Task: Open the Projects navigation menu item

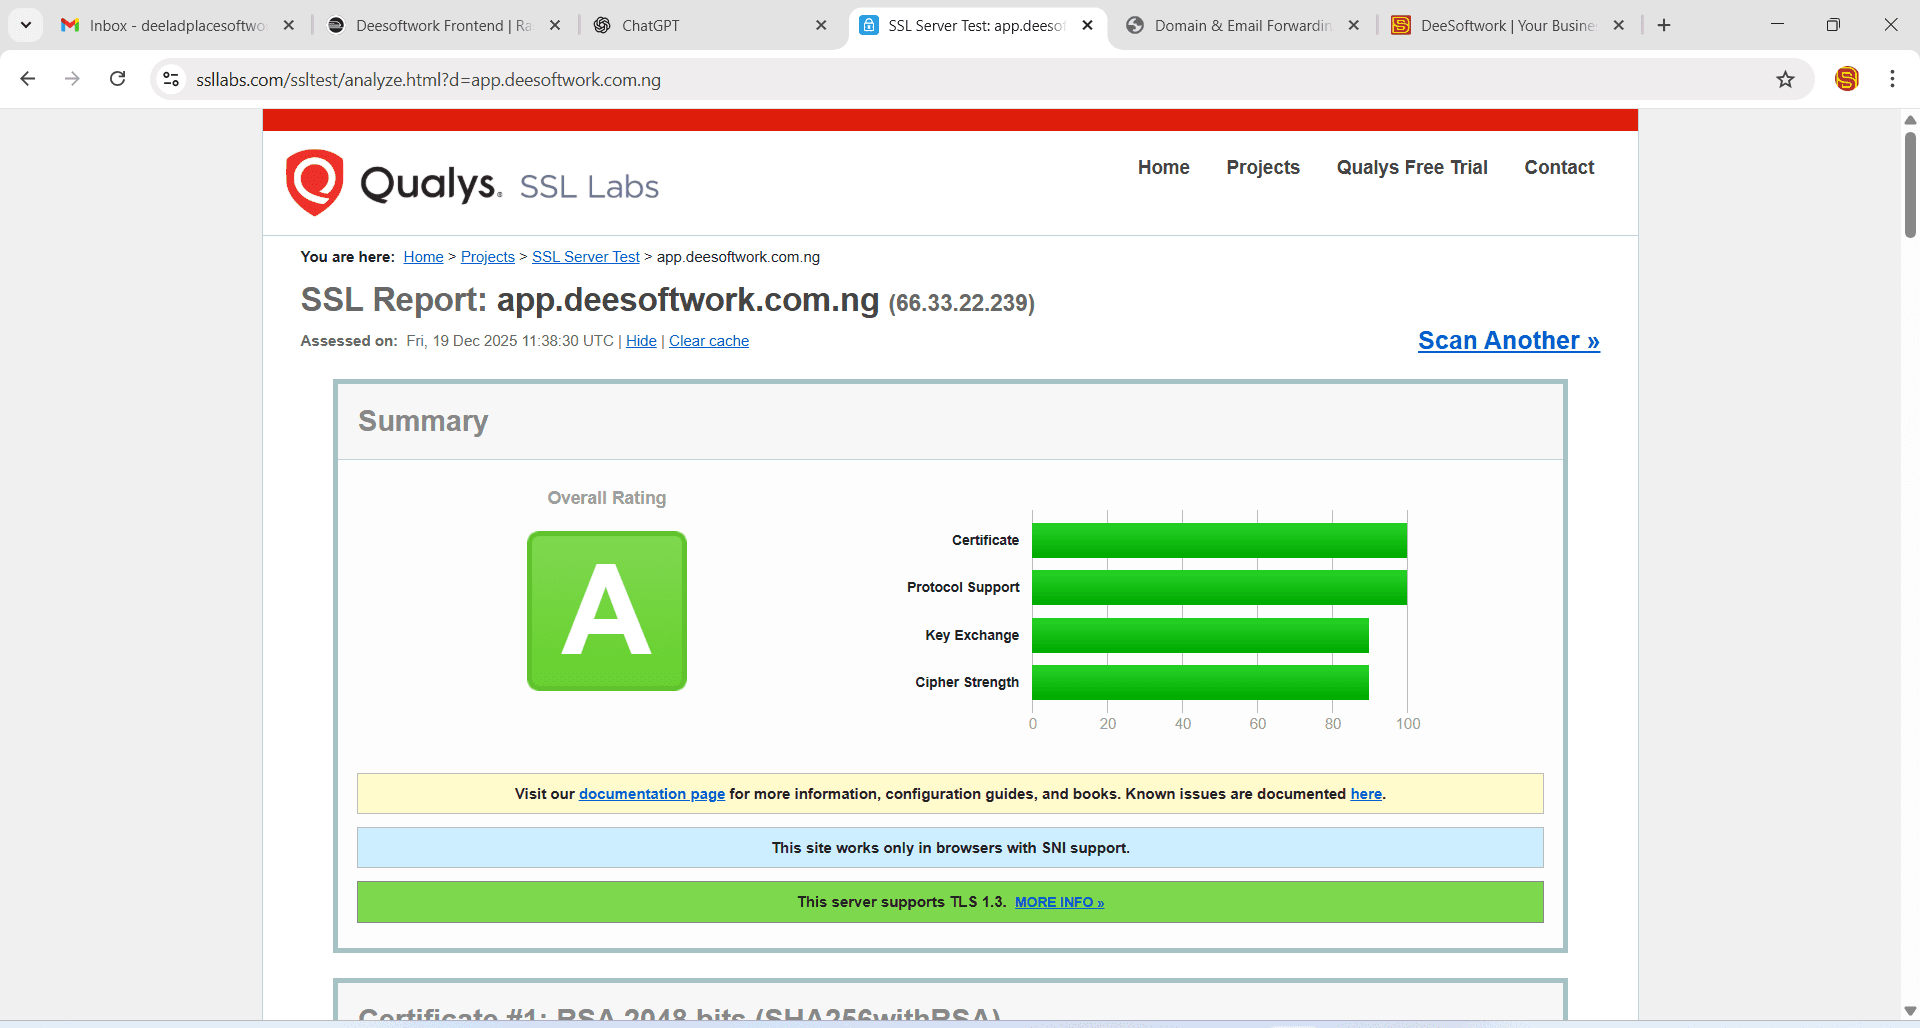Action: 1262,167
